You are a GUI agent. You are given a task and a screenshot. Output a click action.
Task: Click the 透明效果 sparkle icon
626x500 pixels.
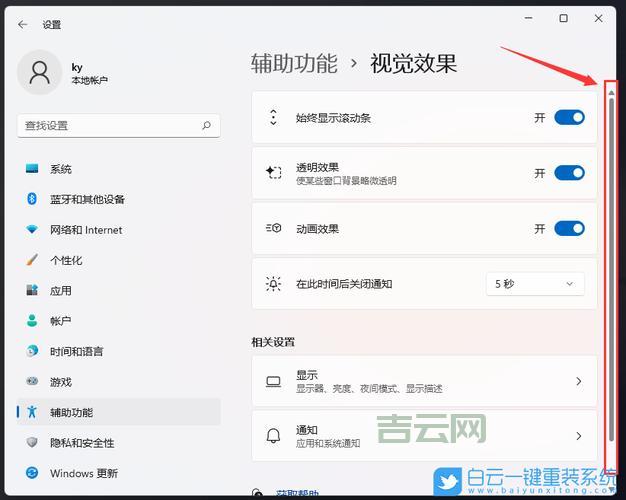point(273,173)
